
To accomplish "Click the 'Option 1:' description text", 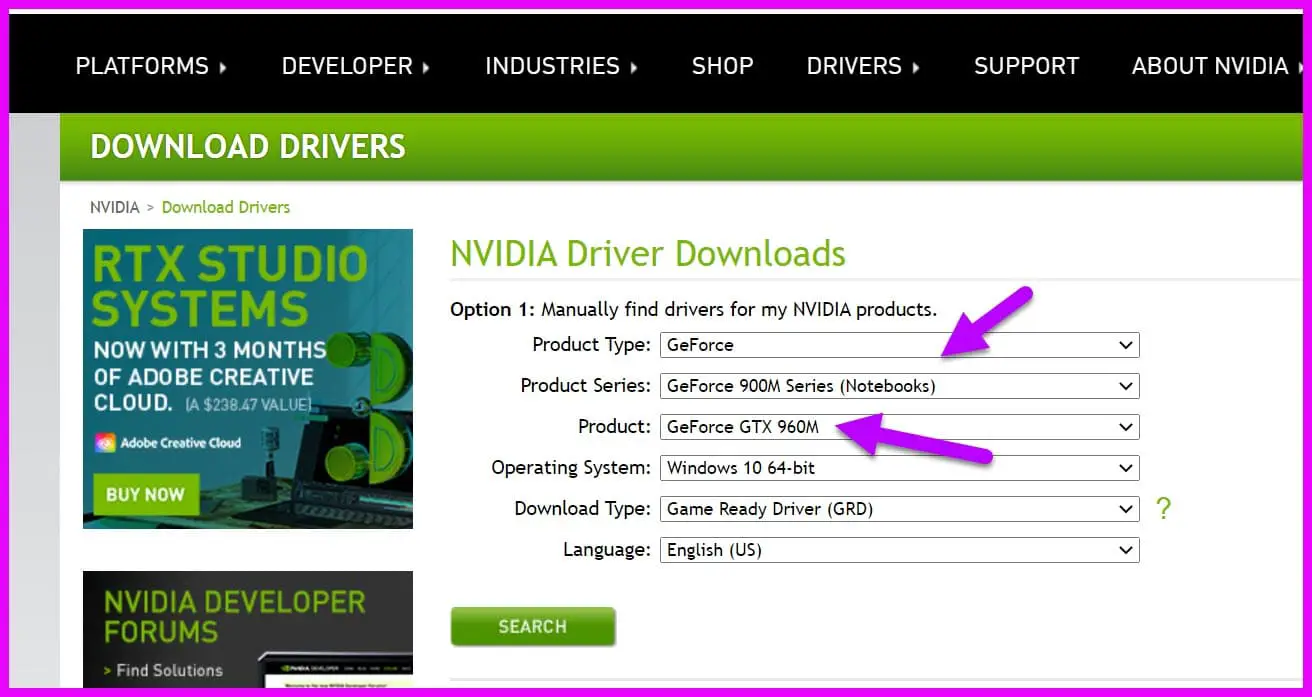I will click(x=694, y=310).
